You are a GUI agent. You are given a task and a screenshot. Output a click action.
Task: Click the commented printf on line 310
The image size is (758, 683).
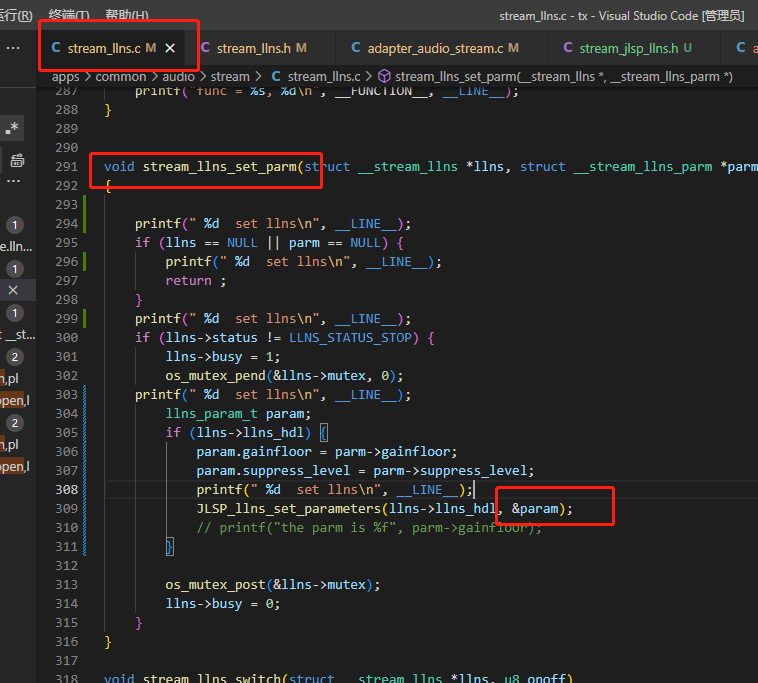369,527
